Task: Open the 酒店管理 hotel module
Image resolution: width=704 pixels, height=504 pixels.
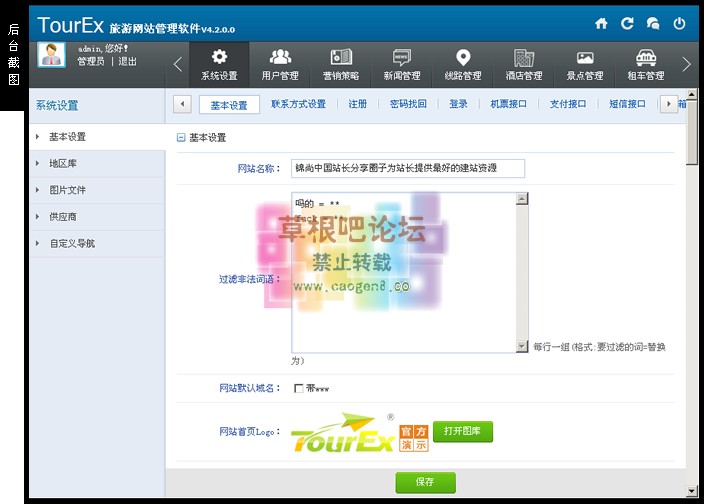Action: click(524, 64)
